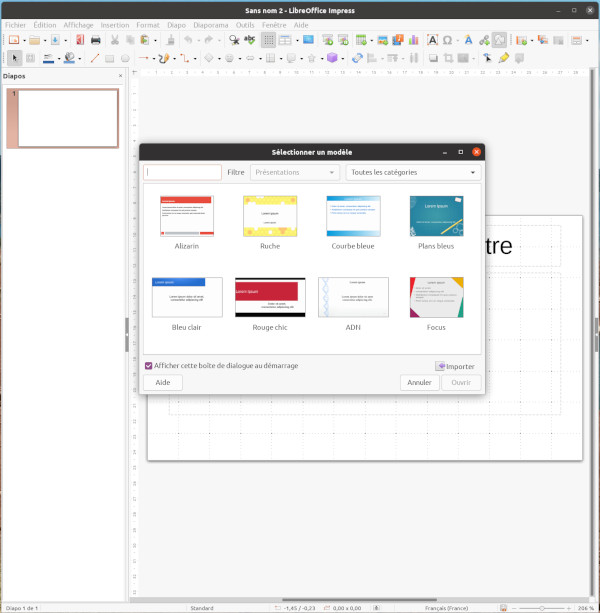Insert special character omega icon
This screenshot has width=600, height=613.
[x=448, y=40]
